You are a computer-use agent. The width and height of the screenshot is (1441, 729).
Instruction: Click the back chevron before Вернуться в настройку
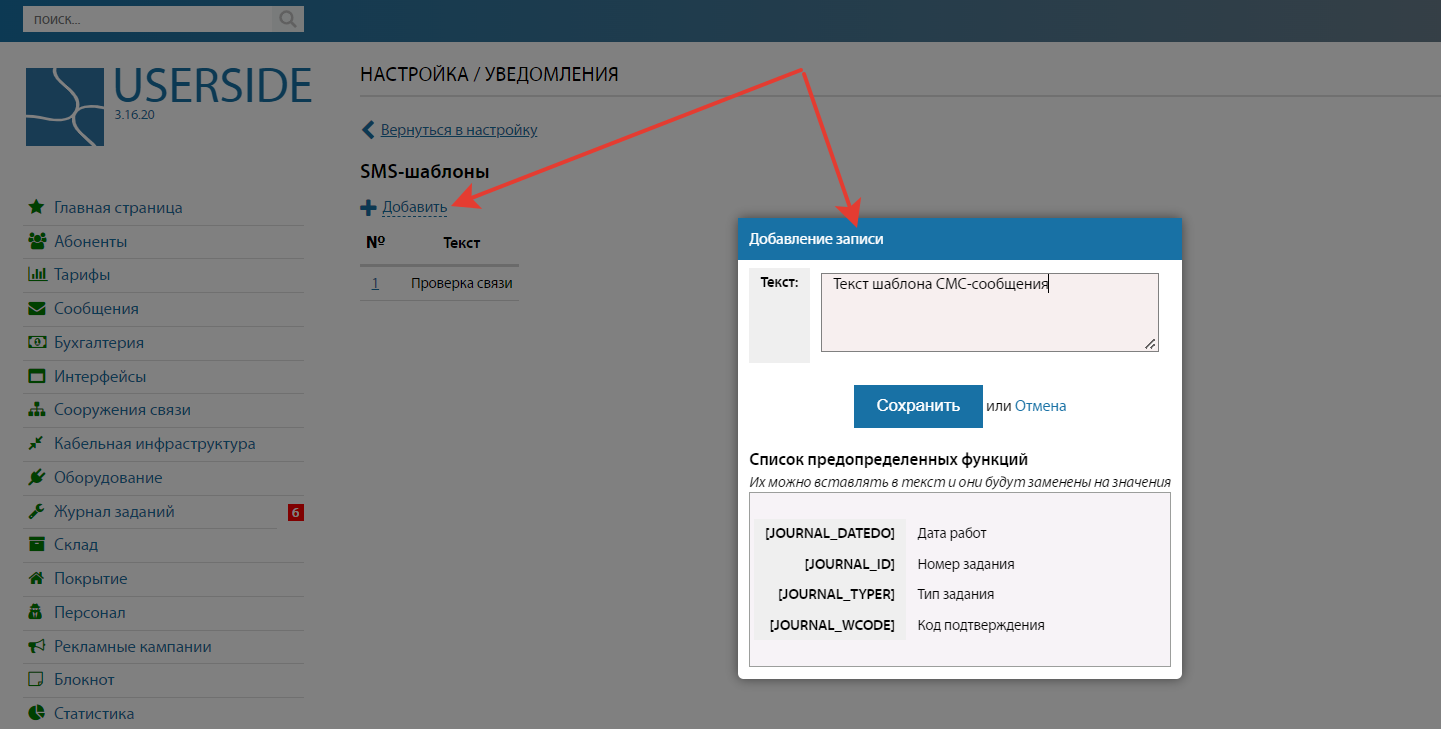[x=367, y=130]
